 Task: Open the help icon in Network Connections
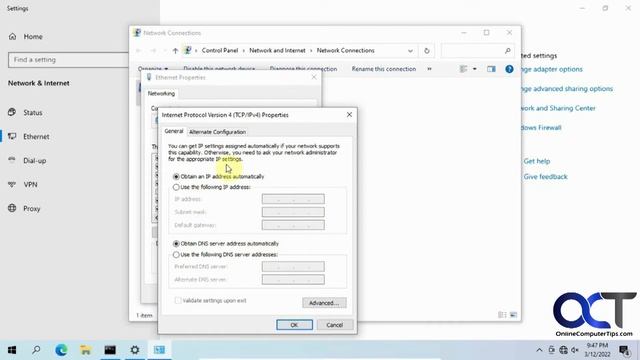pos(509,69)
